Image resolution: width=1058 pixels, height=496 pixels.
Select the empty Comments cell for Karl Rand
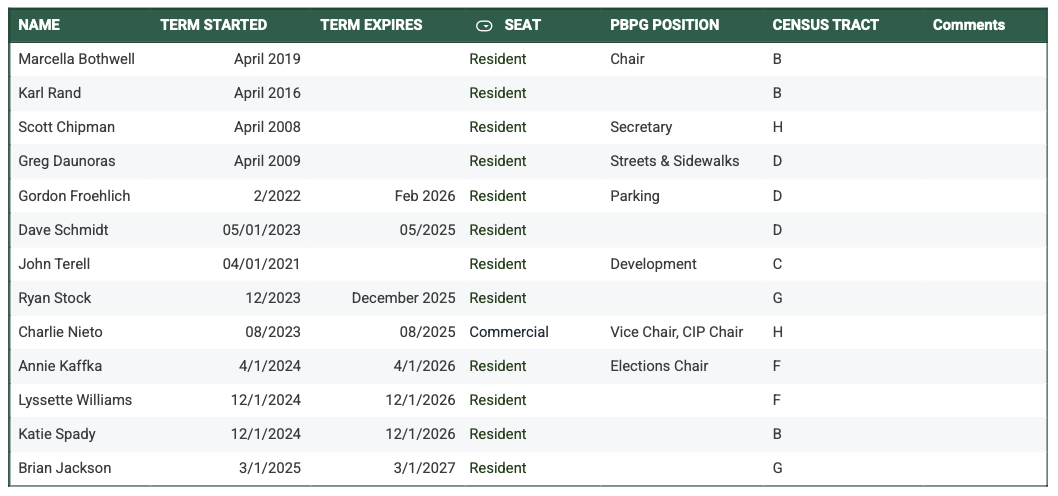(x=985, y=93)
